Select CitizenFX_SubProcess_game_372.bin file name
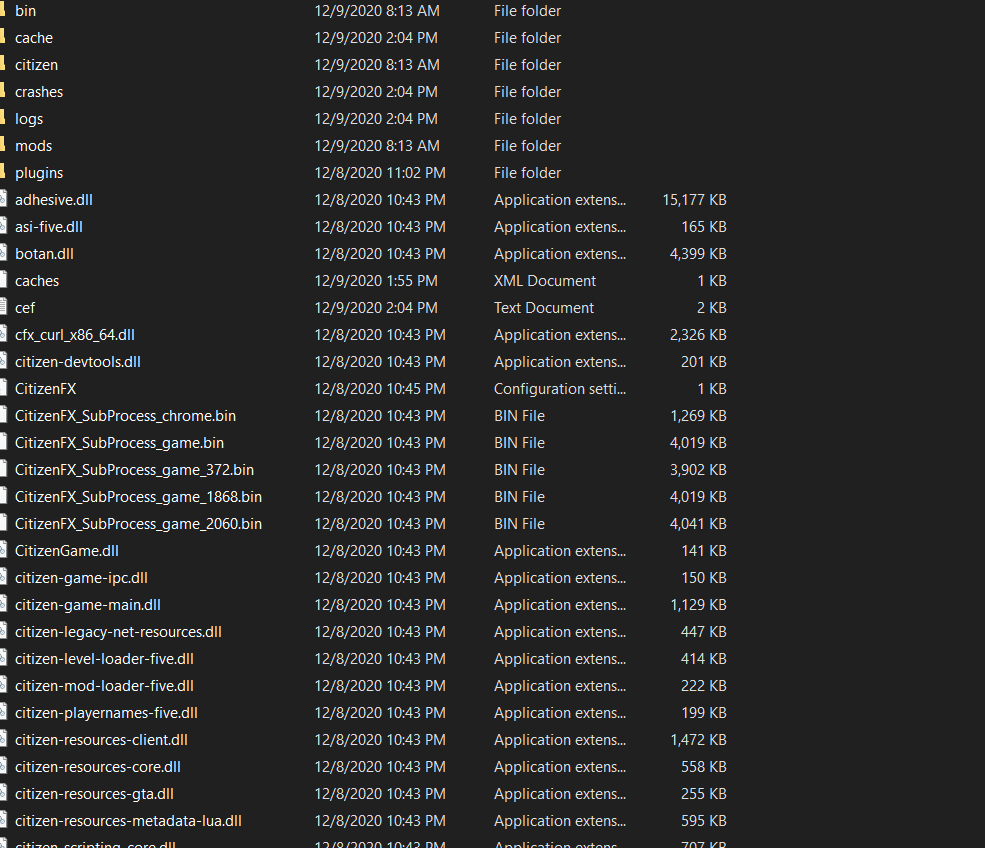 click(x=134, y=470)
